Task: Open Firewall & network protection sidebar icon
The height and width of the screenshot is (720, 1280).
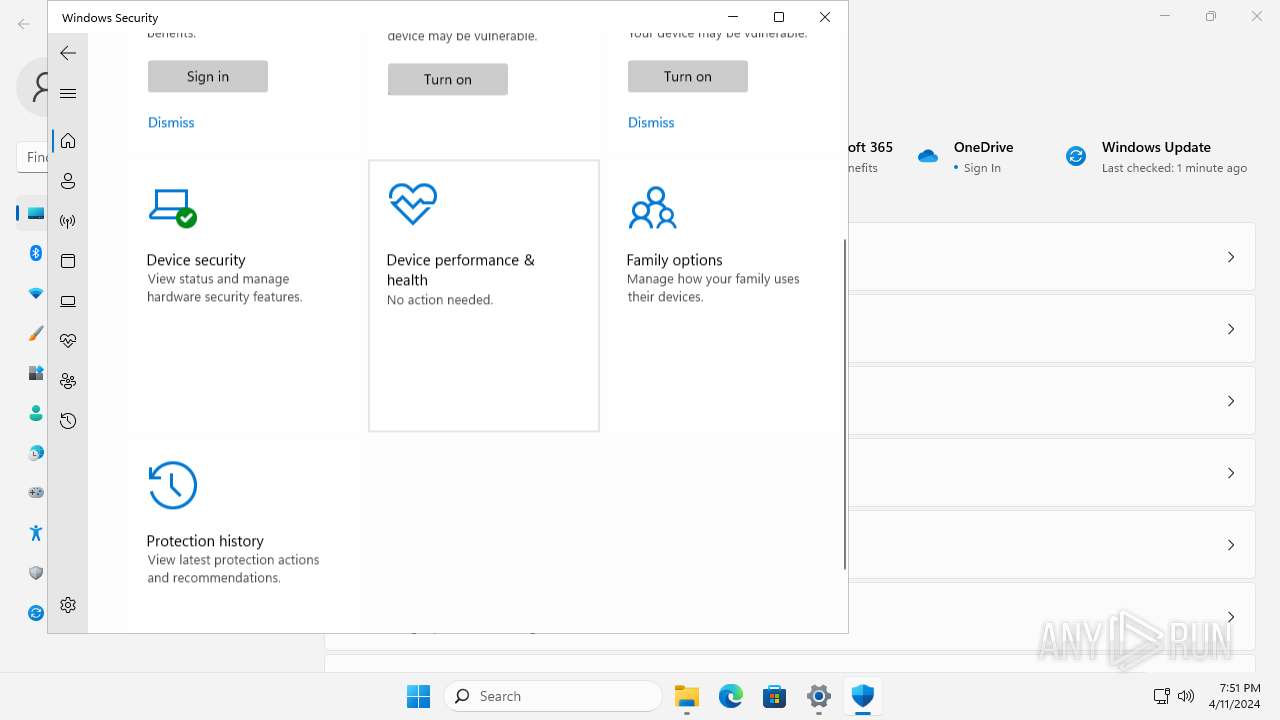Action: pos(68,221)
